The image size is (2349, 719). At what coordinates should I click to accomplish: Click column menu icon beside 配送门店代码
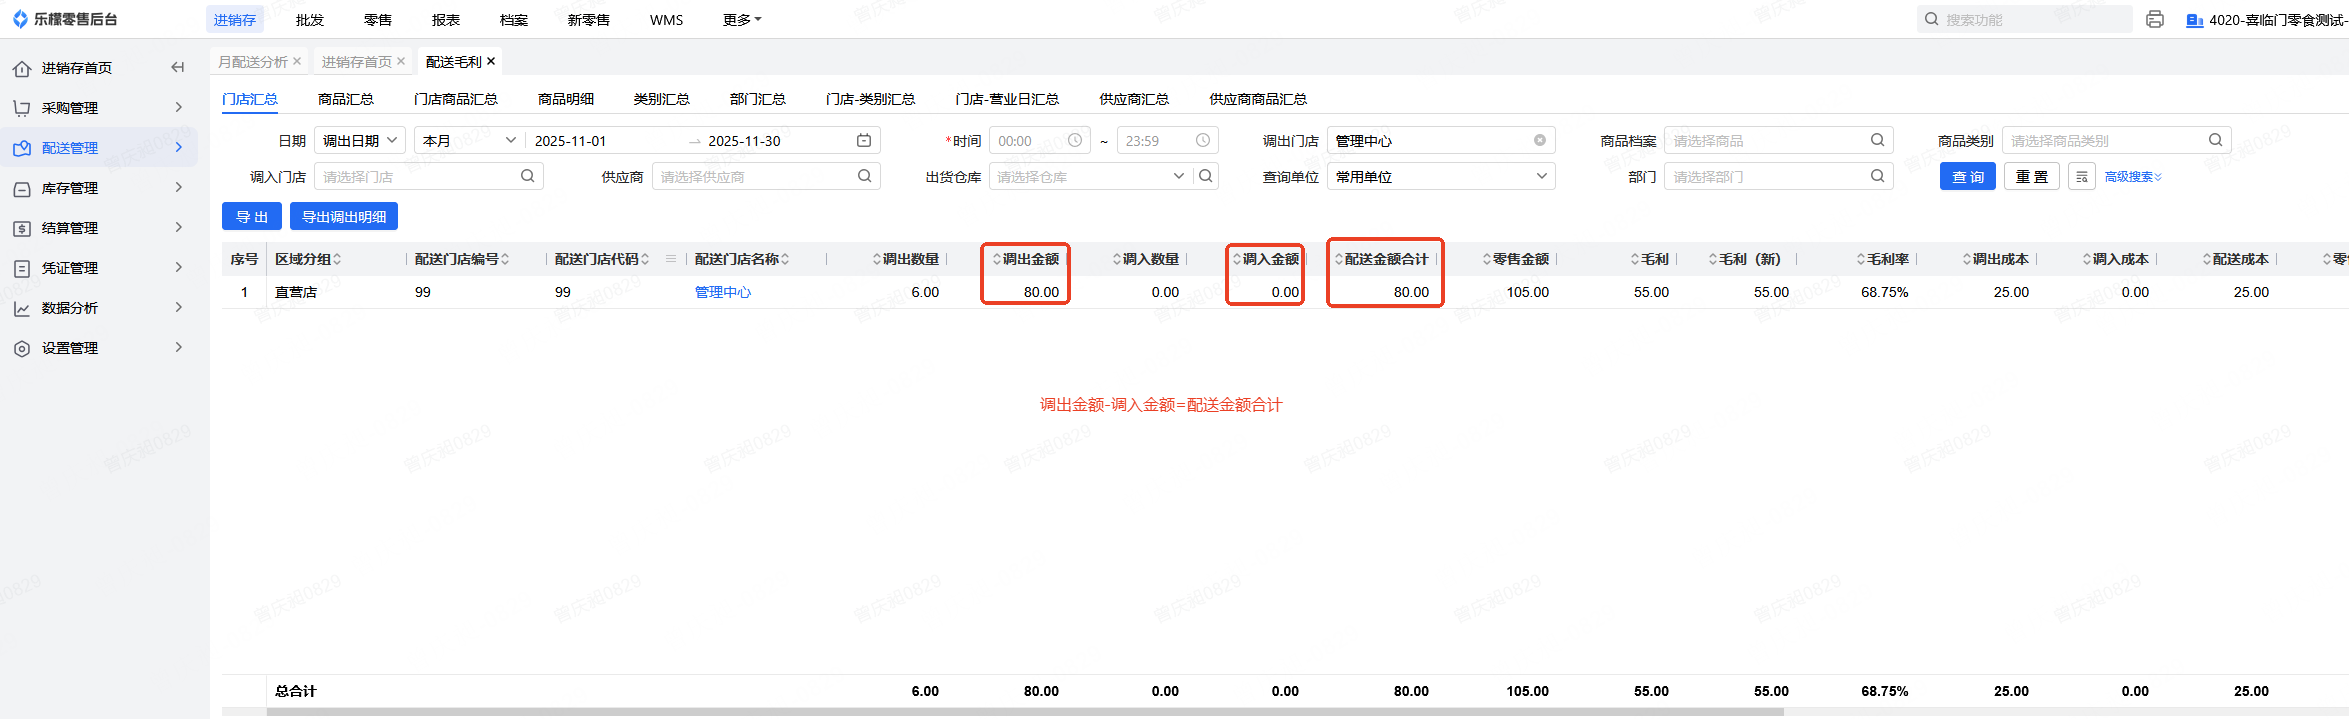click(671, 259)
